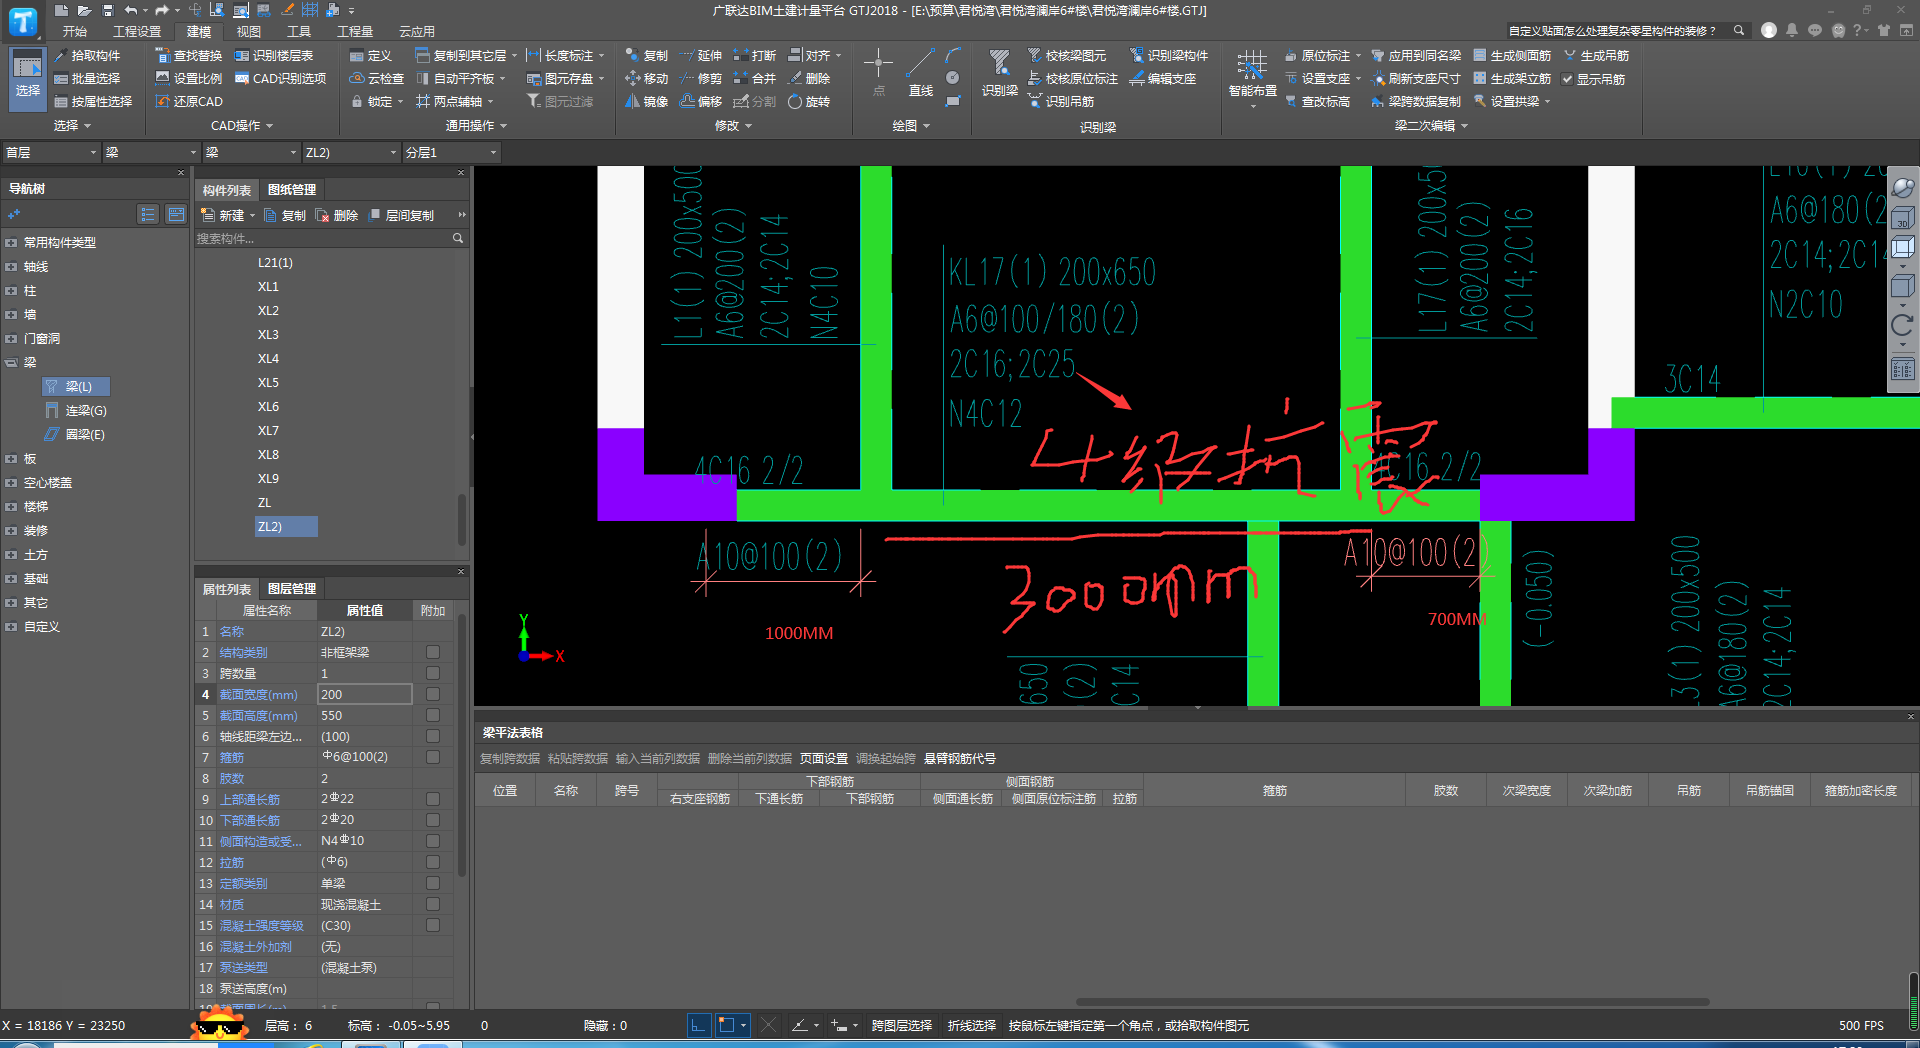The height and width of the screenshot is (1048, 1920).
Task: Check the 附加 box for 上部通长筋 row
Action: pyautogui.click(x=433, y=799)
